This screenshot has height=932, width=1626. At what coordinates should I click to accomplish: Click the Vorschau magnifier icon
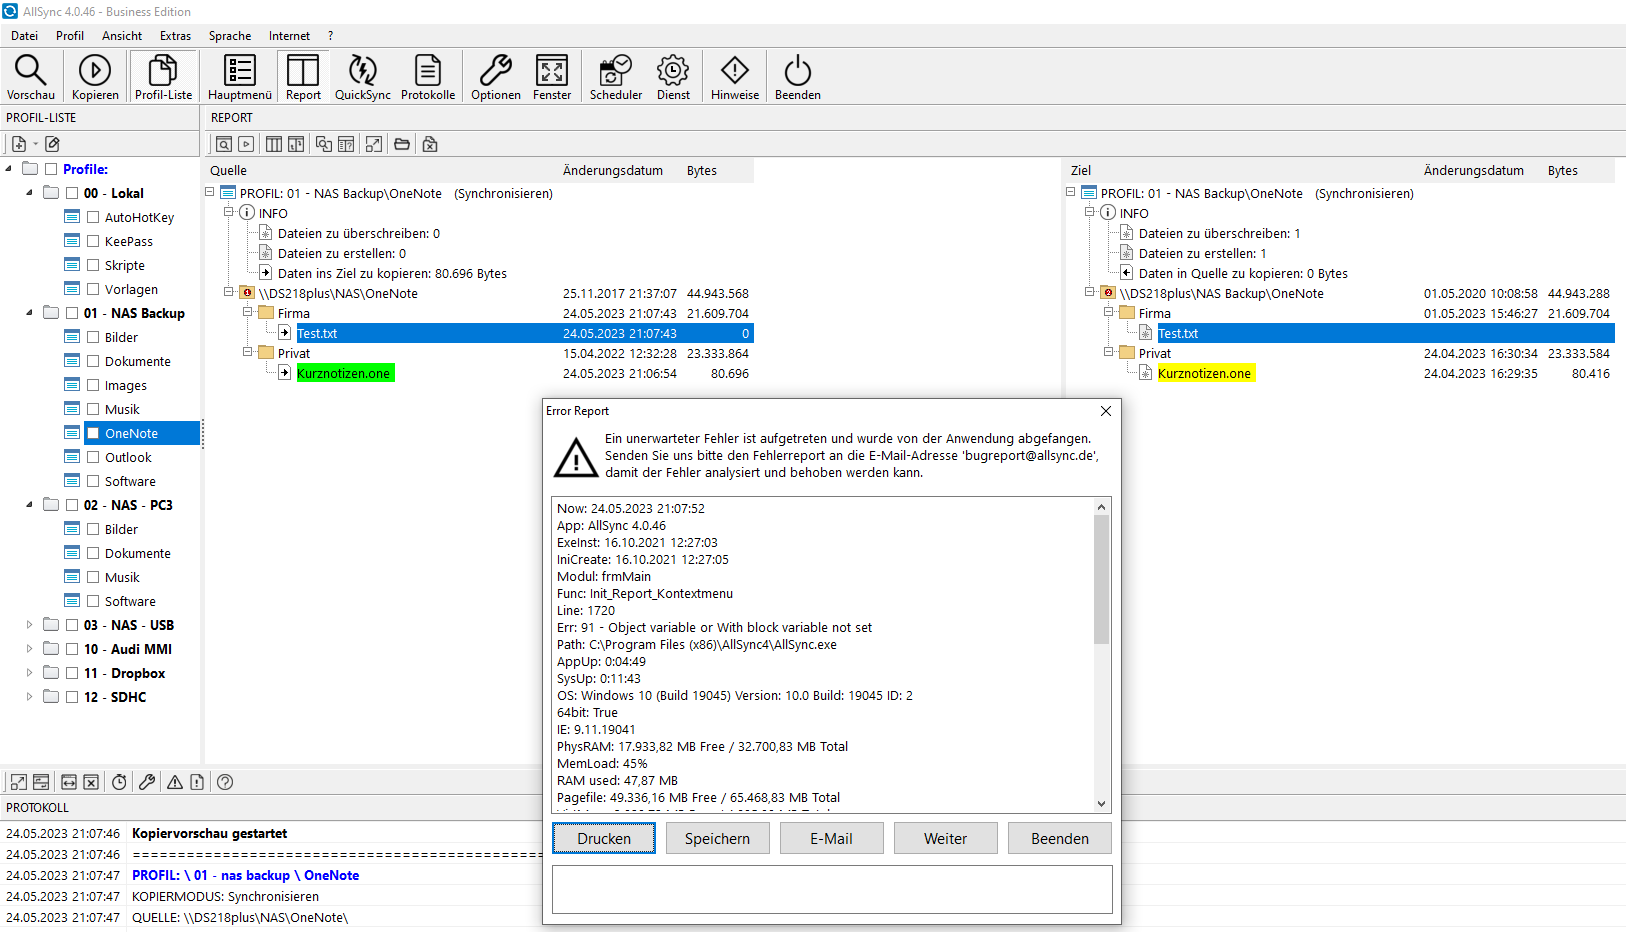tap(30, 71)
